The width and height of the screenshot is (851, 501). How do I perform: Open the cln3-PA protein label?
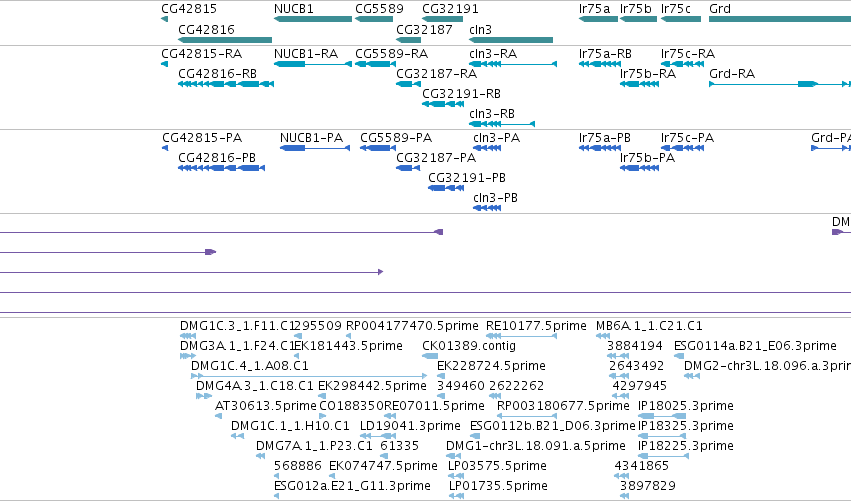(x=497, y=138)
